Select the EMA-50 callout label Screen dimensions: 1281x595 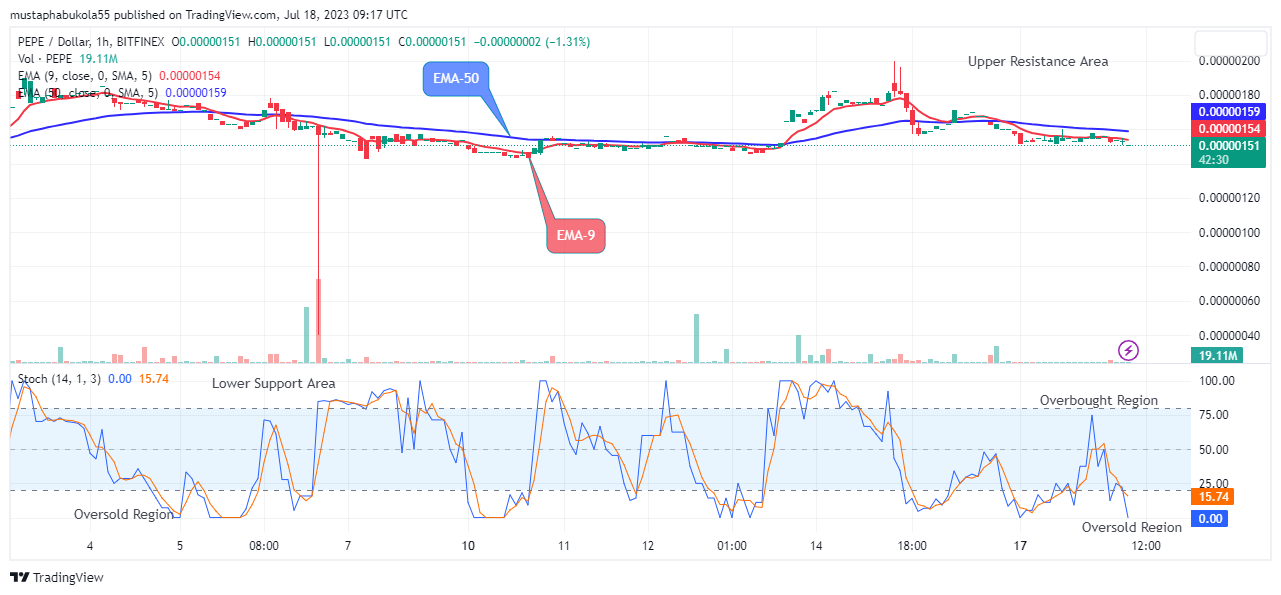456,78
